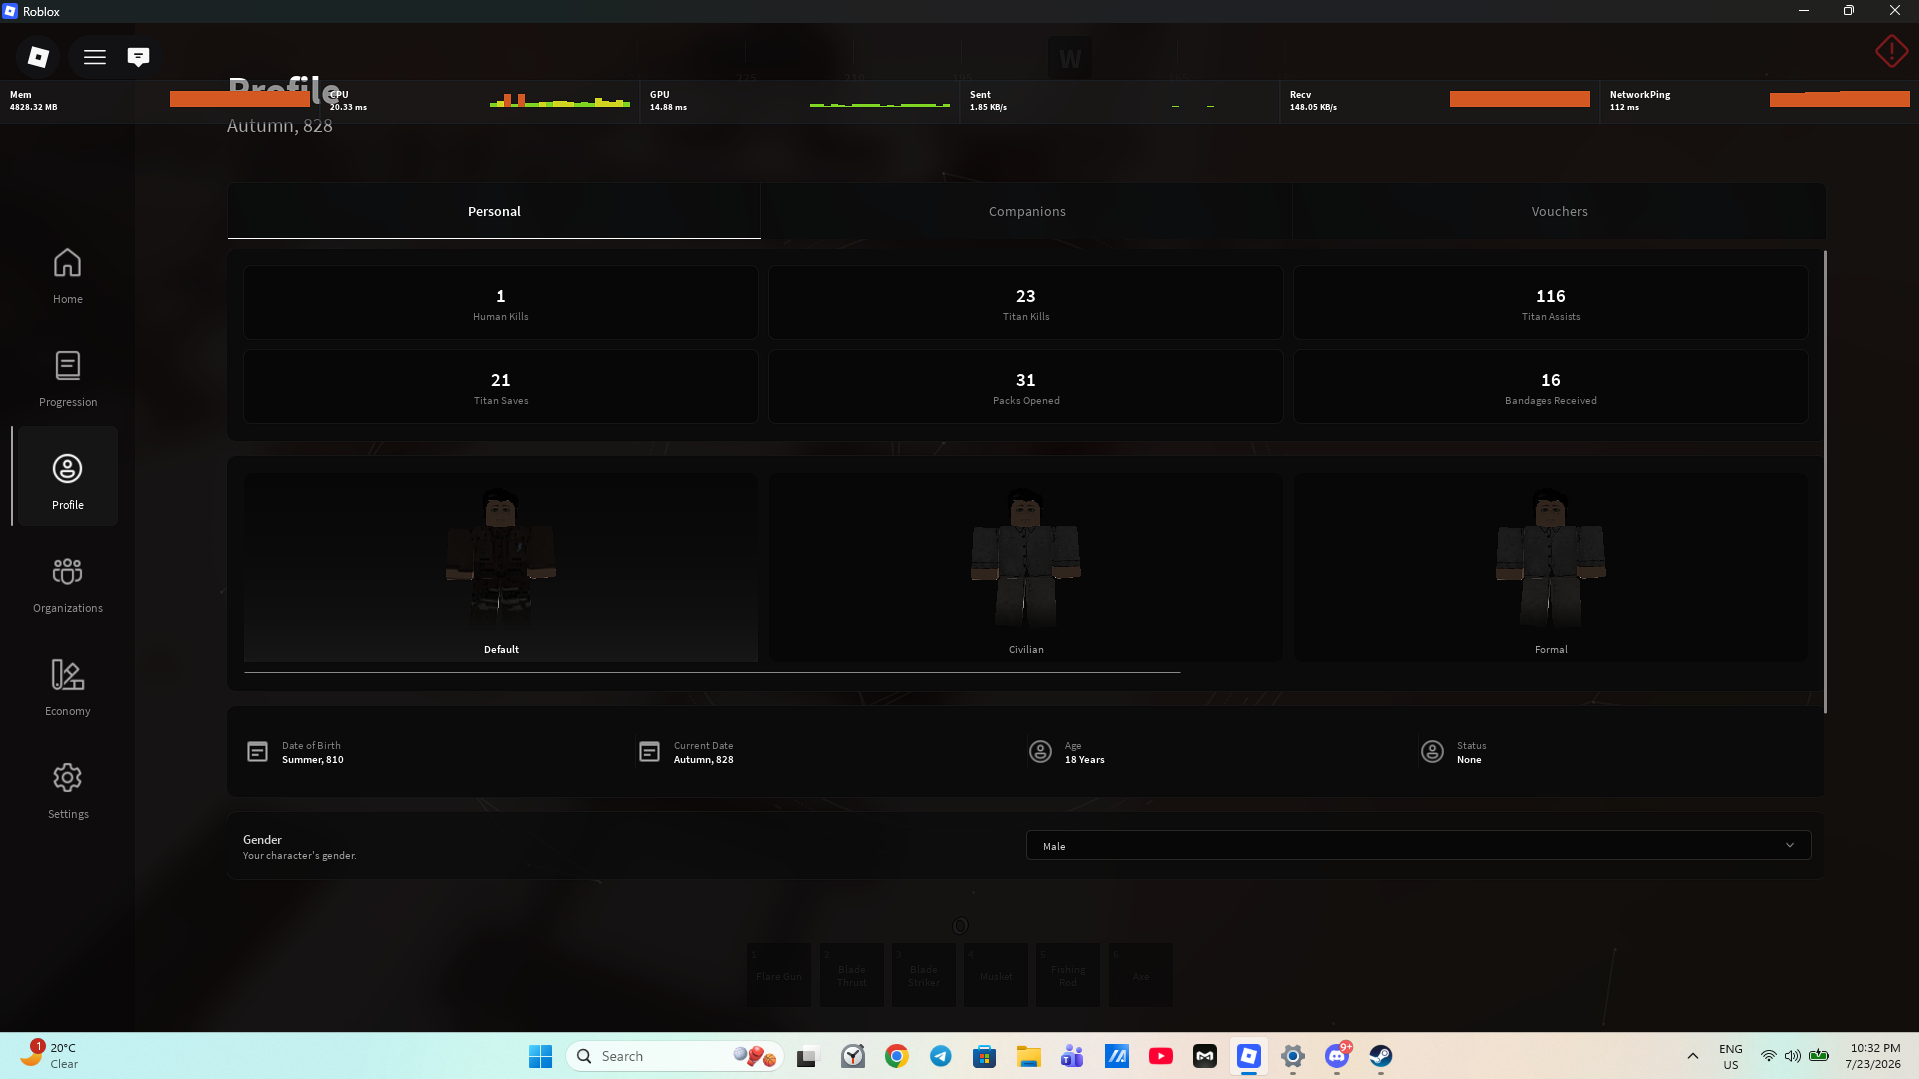Click the Summer, 810 birth date text
This screenshot has height=1079, width=1919.
[x=313, y=760]
